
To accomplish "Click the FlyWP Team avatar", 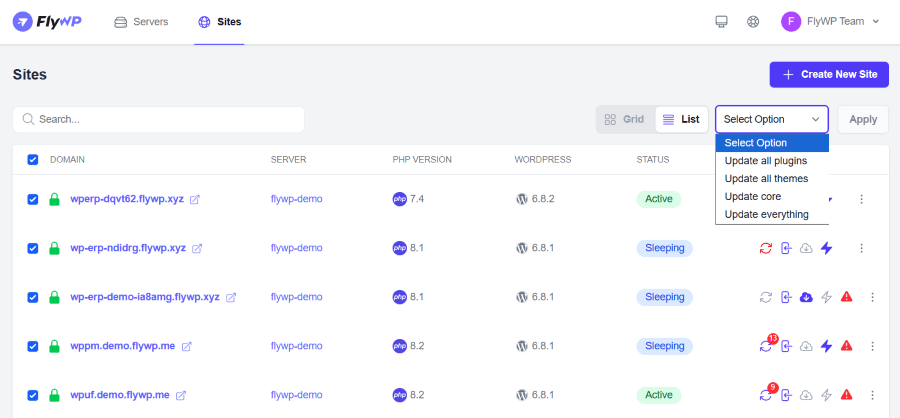I will [x=791, y=22].
